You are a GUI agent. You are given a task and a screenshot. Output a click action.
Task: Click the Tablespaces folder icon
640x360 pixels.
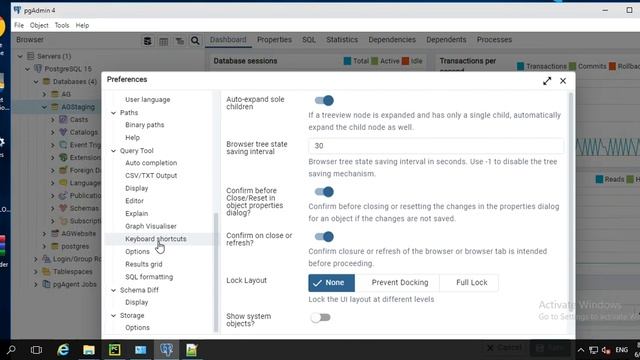(x=47, y=271)
